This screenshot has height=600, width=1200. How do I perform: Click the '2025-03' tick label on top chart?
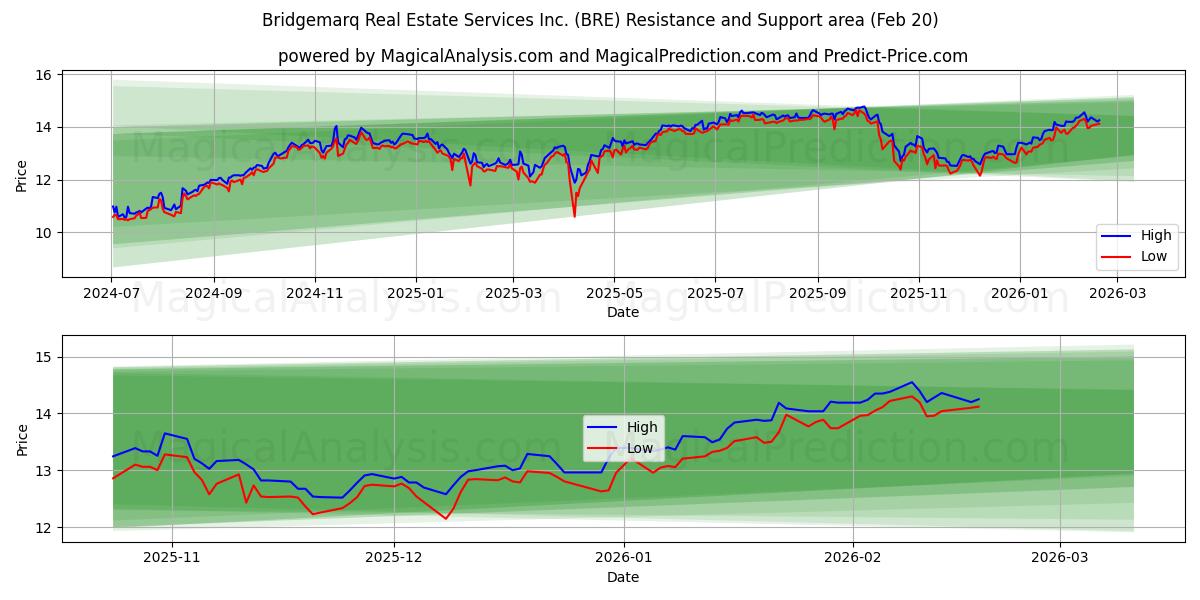click(513, 294)
